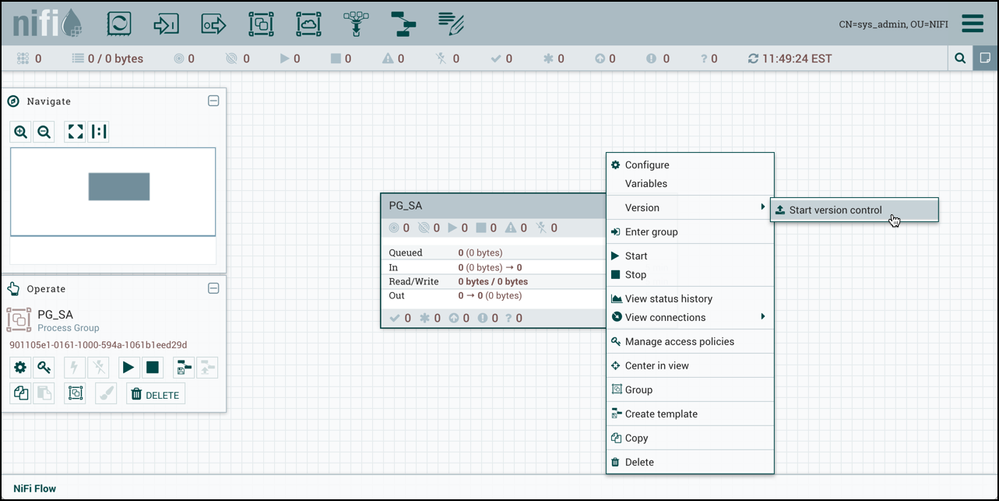This screenshot has width=999, height=501.
Task: Click the Template toolbar icon
Action: coord(403,23)
